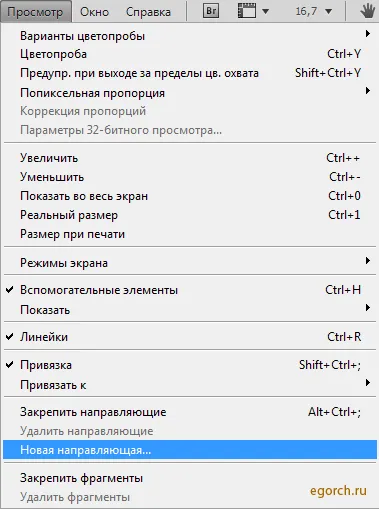Open the Привязать к submenu

click(x=190, y=385)
